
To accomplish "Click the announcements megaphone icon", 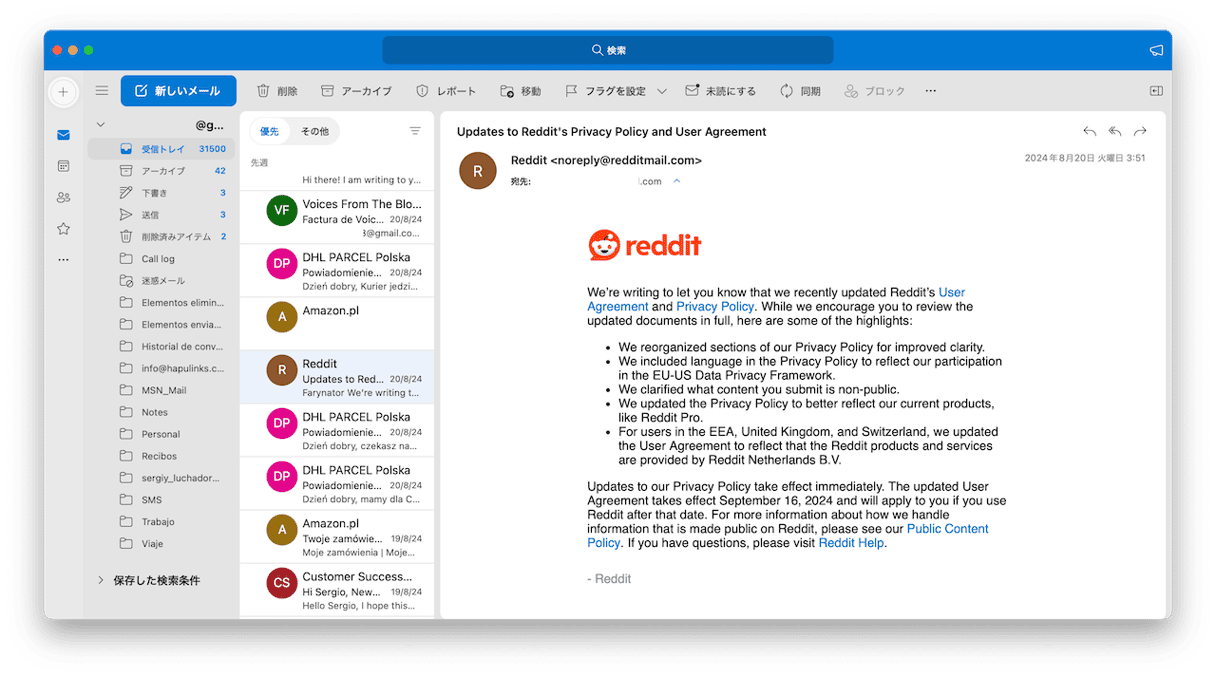I will click(1156, 50).
